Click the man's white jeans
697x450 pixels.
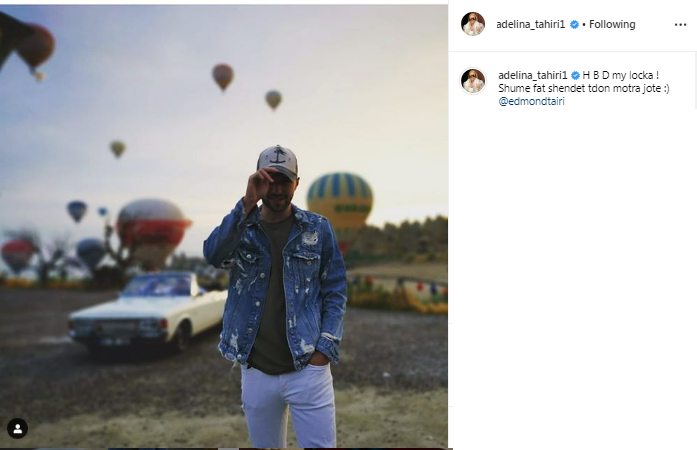(x=288, y=405)
